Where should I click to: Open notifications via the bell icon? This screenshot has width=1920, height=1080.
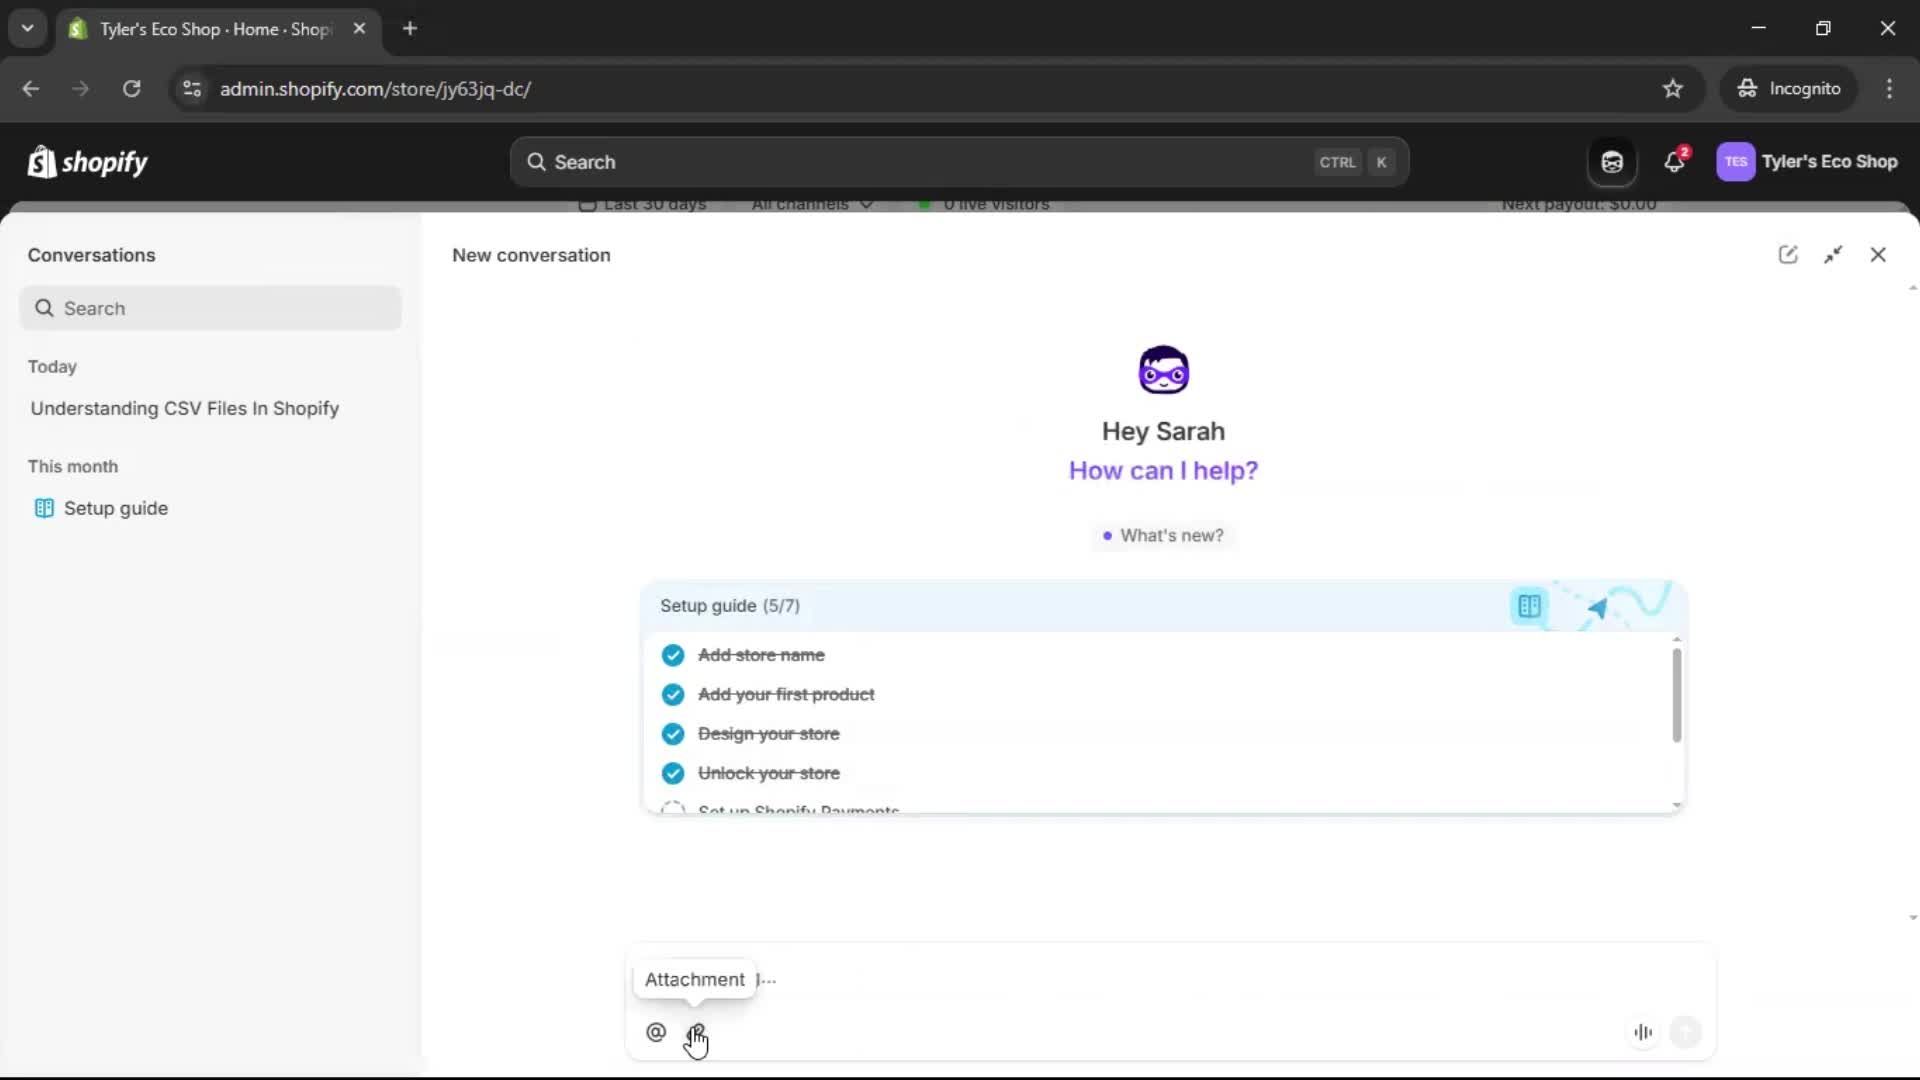pyautogui.click(x=1675, y=161)
